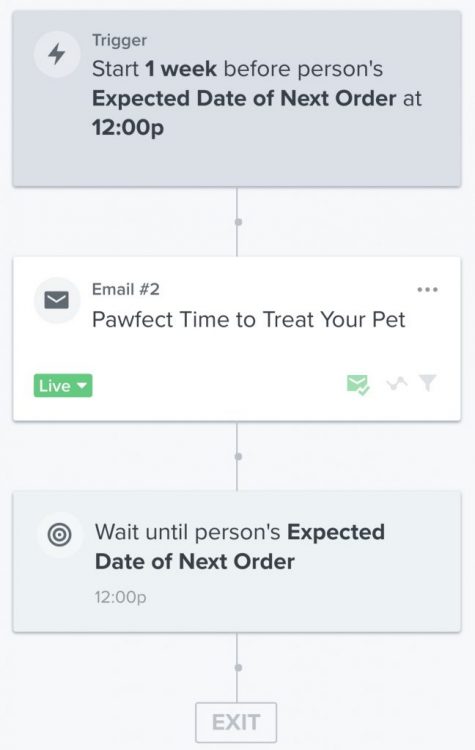Image resolution: width=475 pixels, height=750 pixels.
Task: Open the three-dot menu on Email #2
Action: point(427,289)
